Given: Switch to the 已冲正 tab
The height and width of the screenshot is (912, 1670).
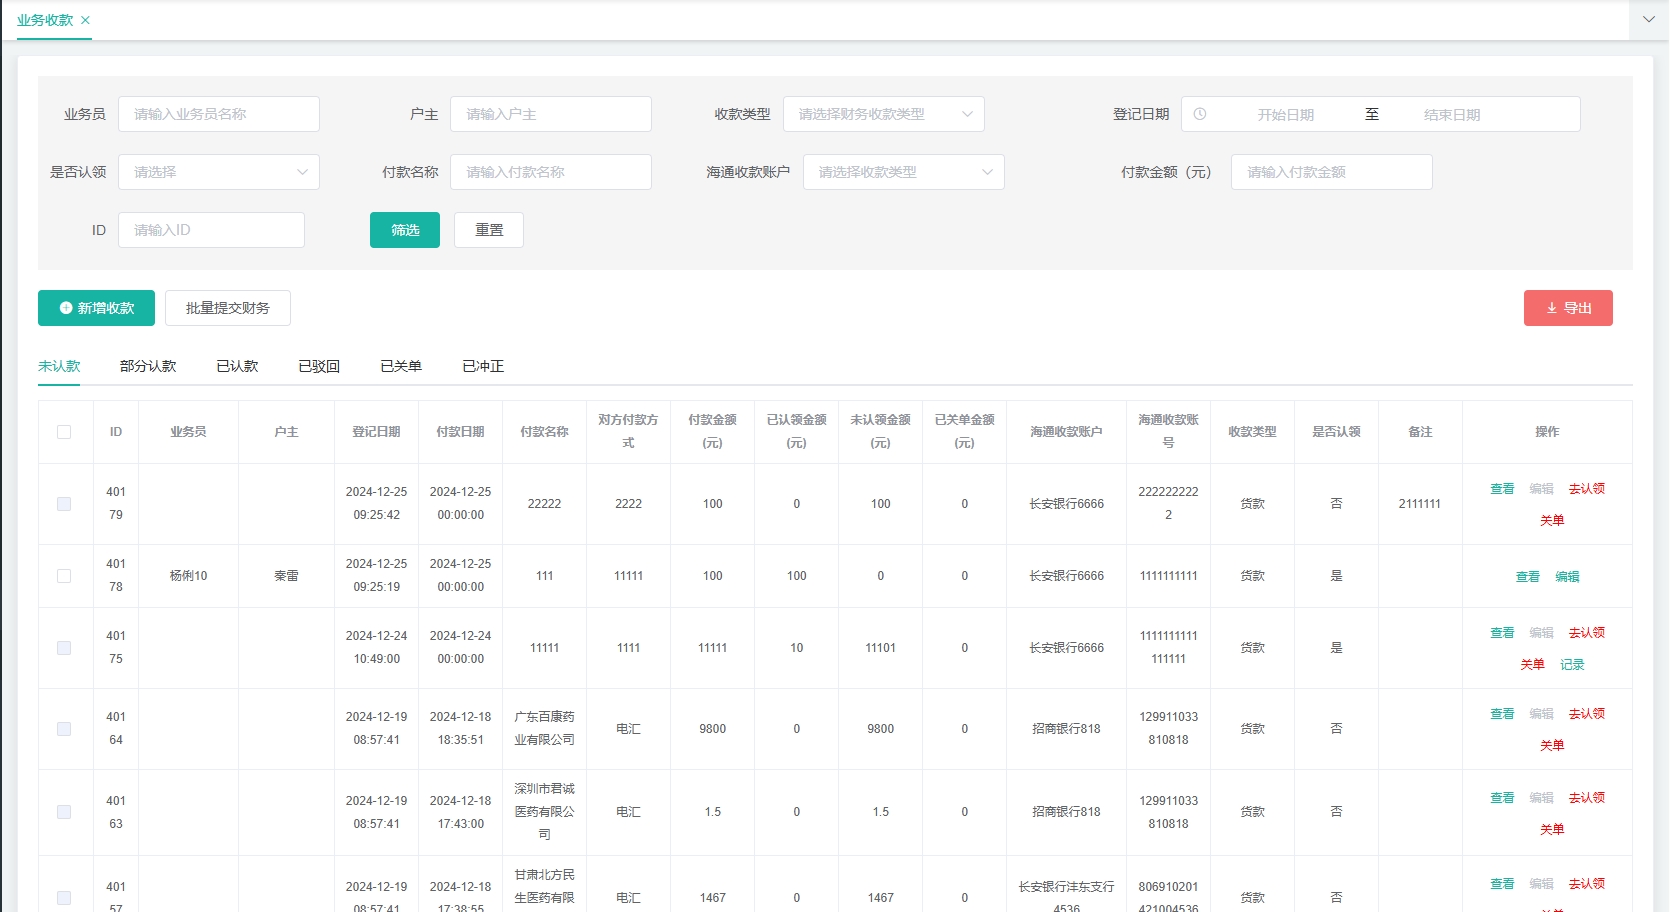Looking at the screenshot, I should [x=484, y=366].
